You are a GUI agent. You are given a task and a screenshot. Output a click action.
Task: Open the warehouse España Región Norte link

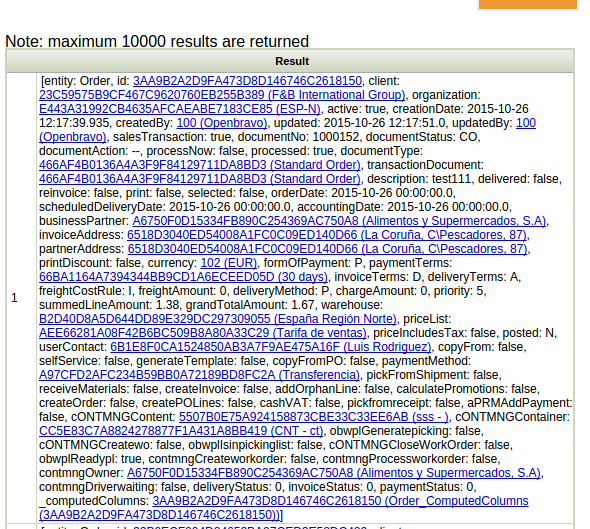[218, 319]
